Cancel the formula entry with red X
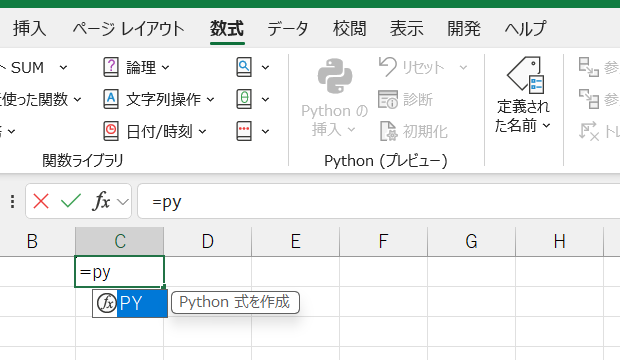Image resolution: width=620 pixels, height=360 pixels. click(x=41, y=201)
